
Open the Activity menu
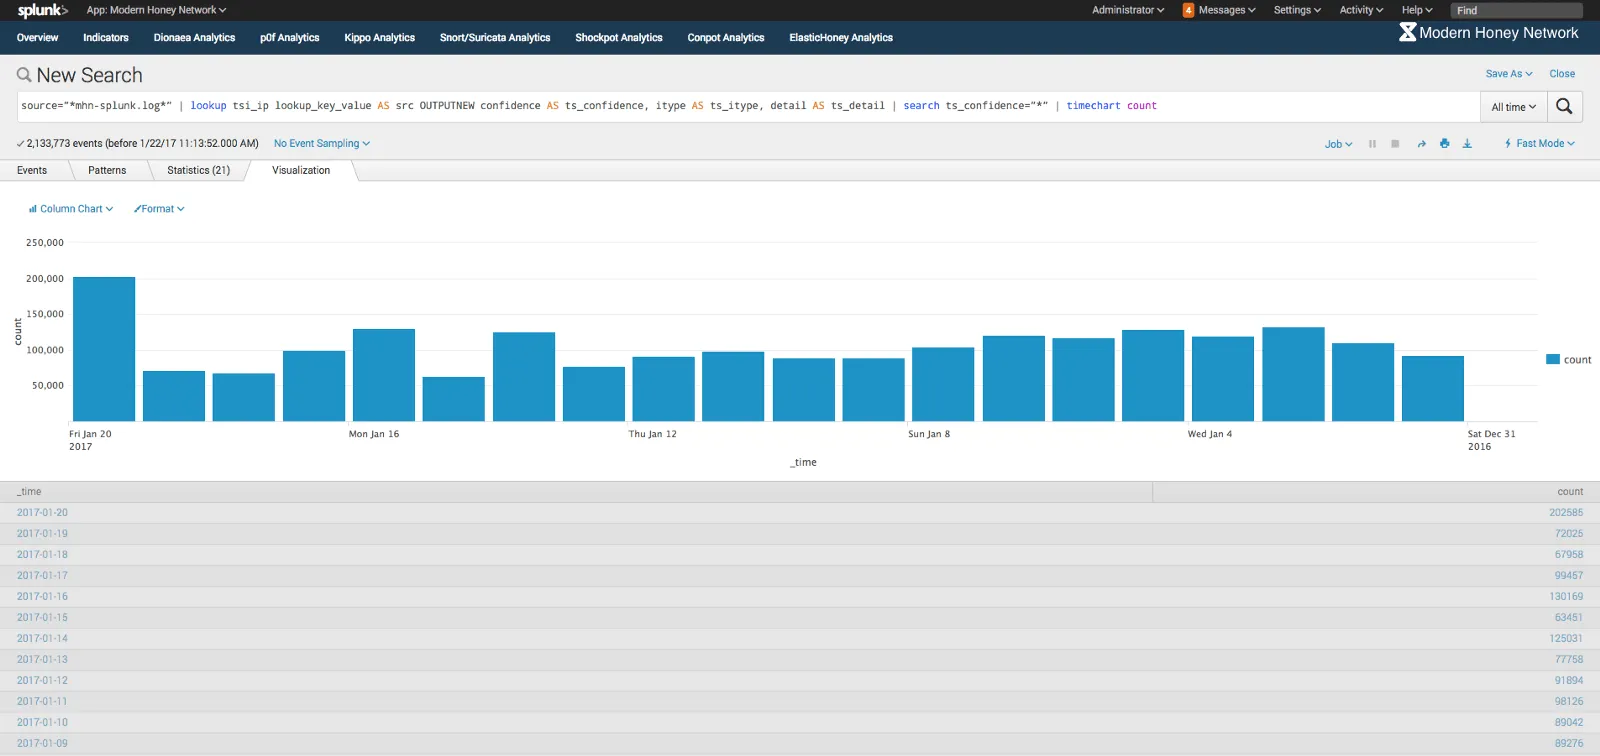(x=1361, y=10)
